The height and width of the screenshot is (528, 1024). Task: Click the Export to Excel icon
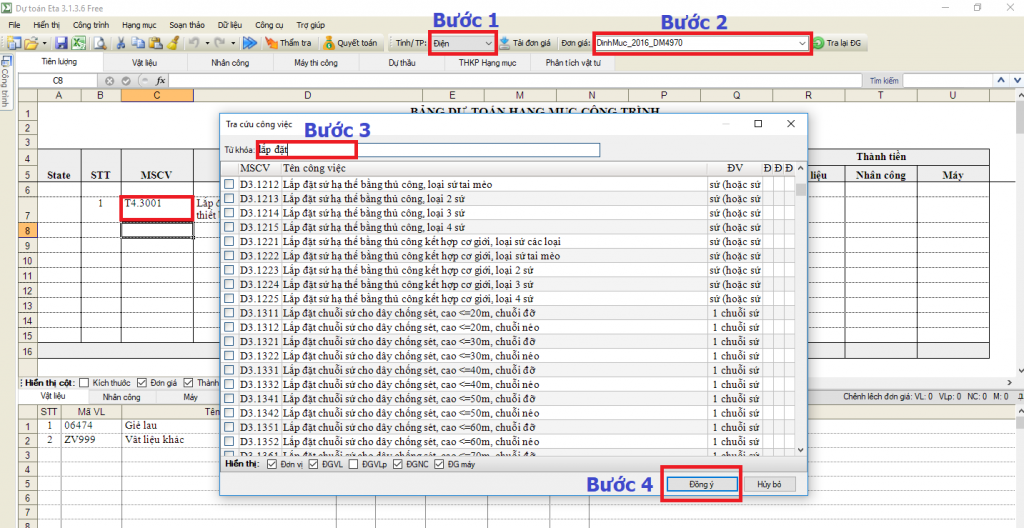pyautogui.click(x=78, y=43)
